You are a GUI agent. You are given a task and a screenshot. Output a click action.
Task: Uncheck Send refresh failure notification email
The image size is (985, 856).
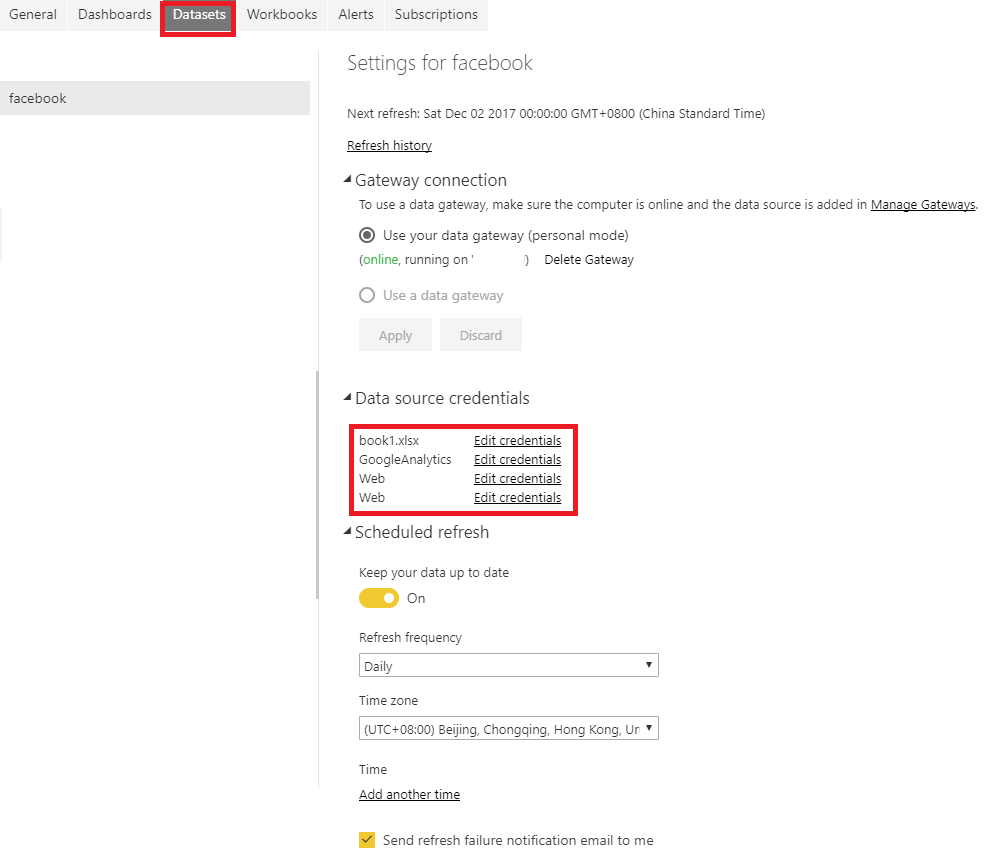click(x=367, y=840)
